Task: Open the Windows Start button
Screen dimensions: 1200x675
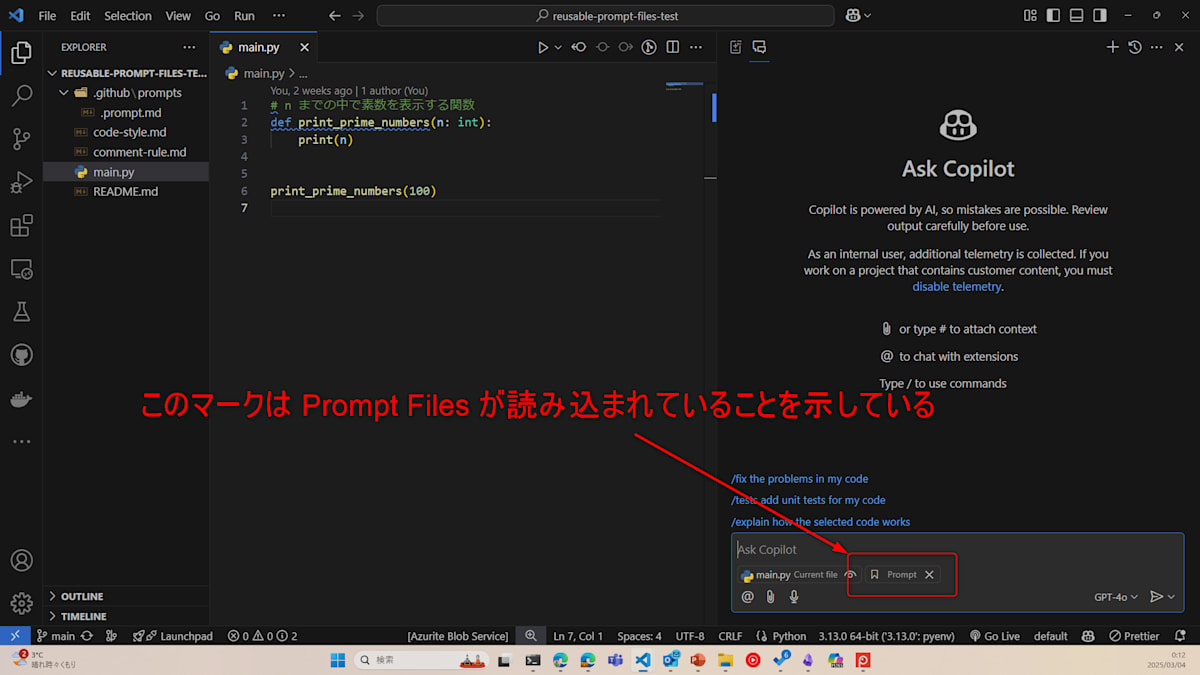Action: tap(337, 660)
